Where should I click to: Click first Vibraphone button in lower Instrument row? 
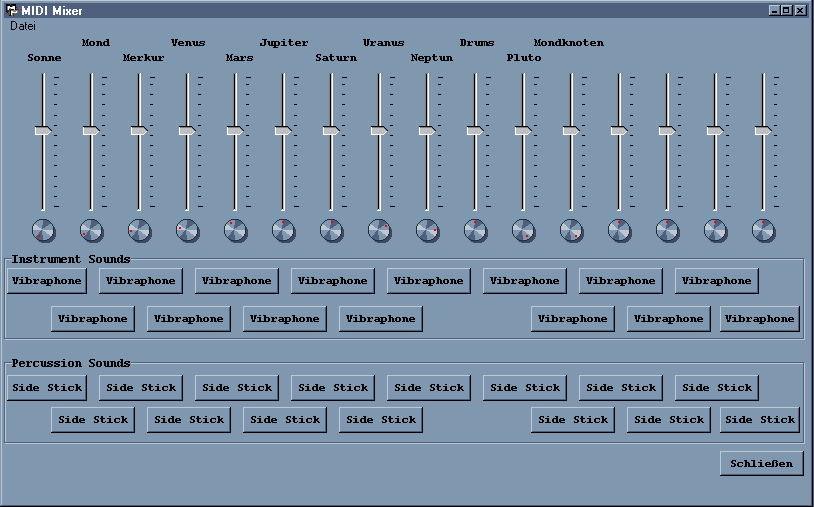[93, 319]
